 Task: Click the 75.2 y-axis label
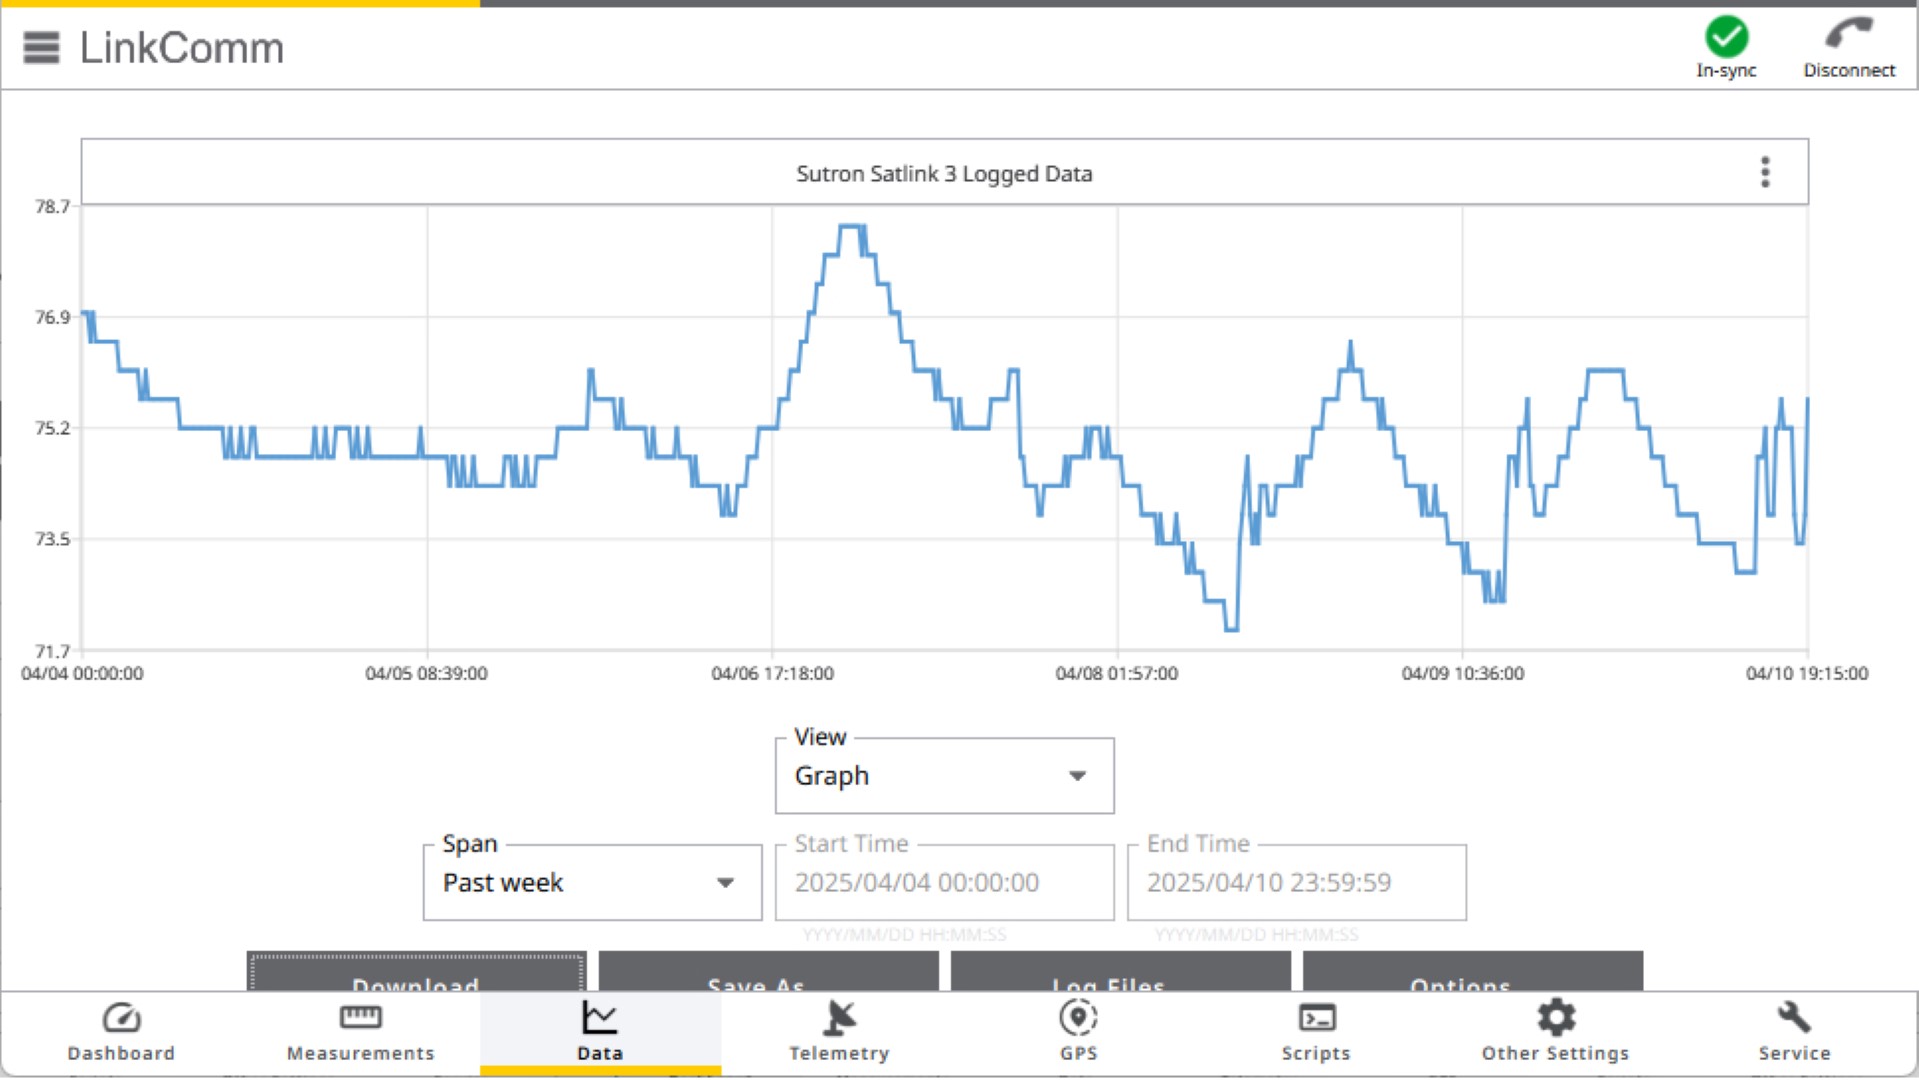coord(52,429)
